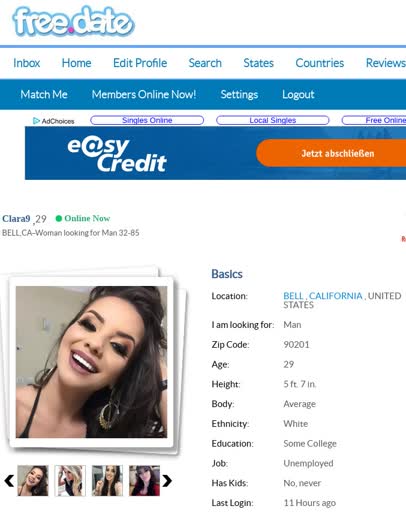Open Edit Profile

[140, 63]
